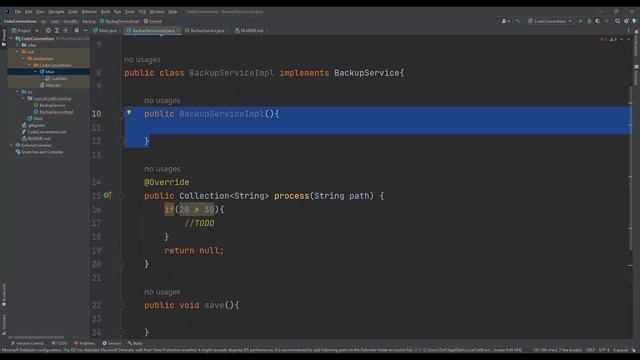Viewport: 640px width, 360px height.
Task: Fold the save method at line 22
Action: point(121,305)
